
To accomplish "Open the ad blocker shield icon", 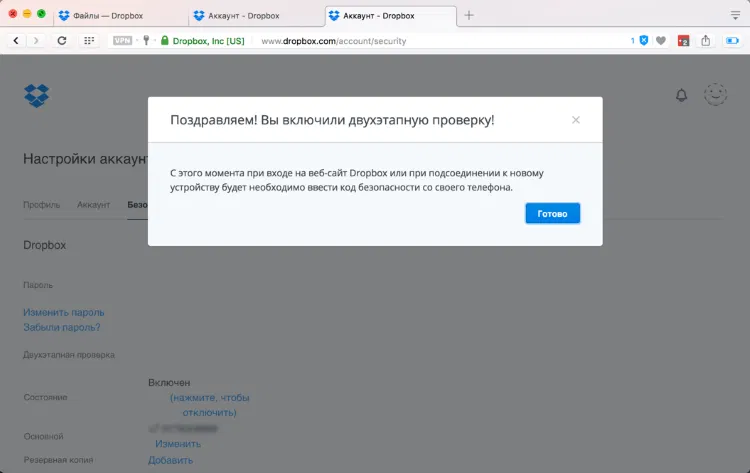I will (x=644, y=41).
